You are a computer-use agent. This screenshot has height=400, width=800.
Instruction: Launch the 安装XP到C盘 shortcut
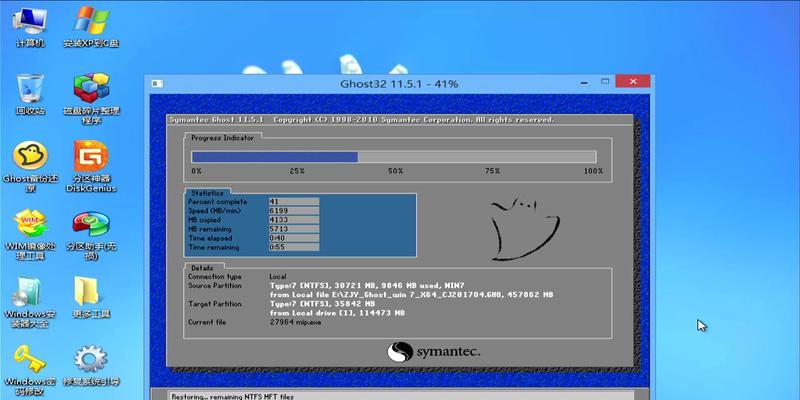pos(91,27)
